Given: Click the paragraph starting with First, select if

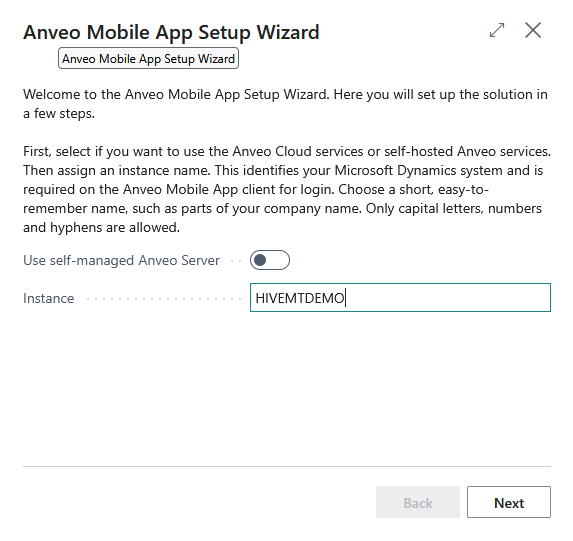Looking at the screenshot, I should [287, 189].
